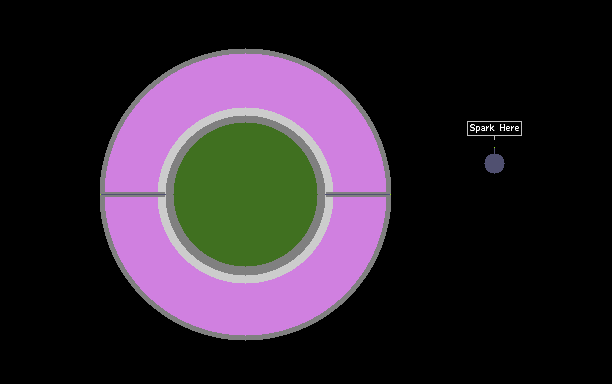Click the light gray ring below the green core
This screenshot has width=612, height=384.
point(246,279)
